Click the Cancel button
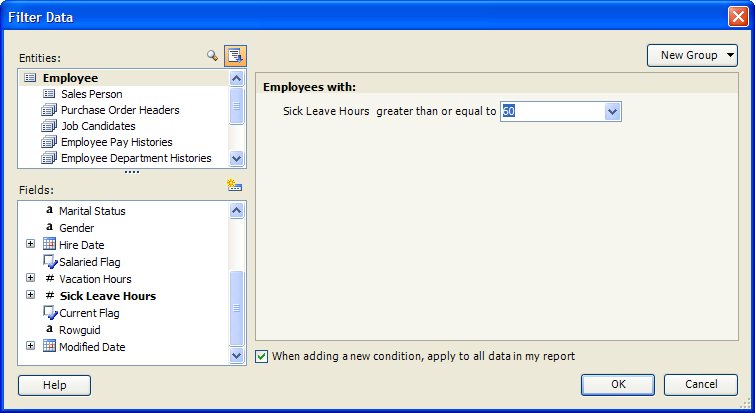The image size is (755, 413). point(701,385)
